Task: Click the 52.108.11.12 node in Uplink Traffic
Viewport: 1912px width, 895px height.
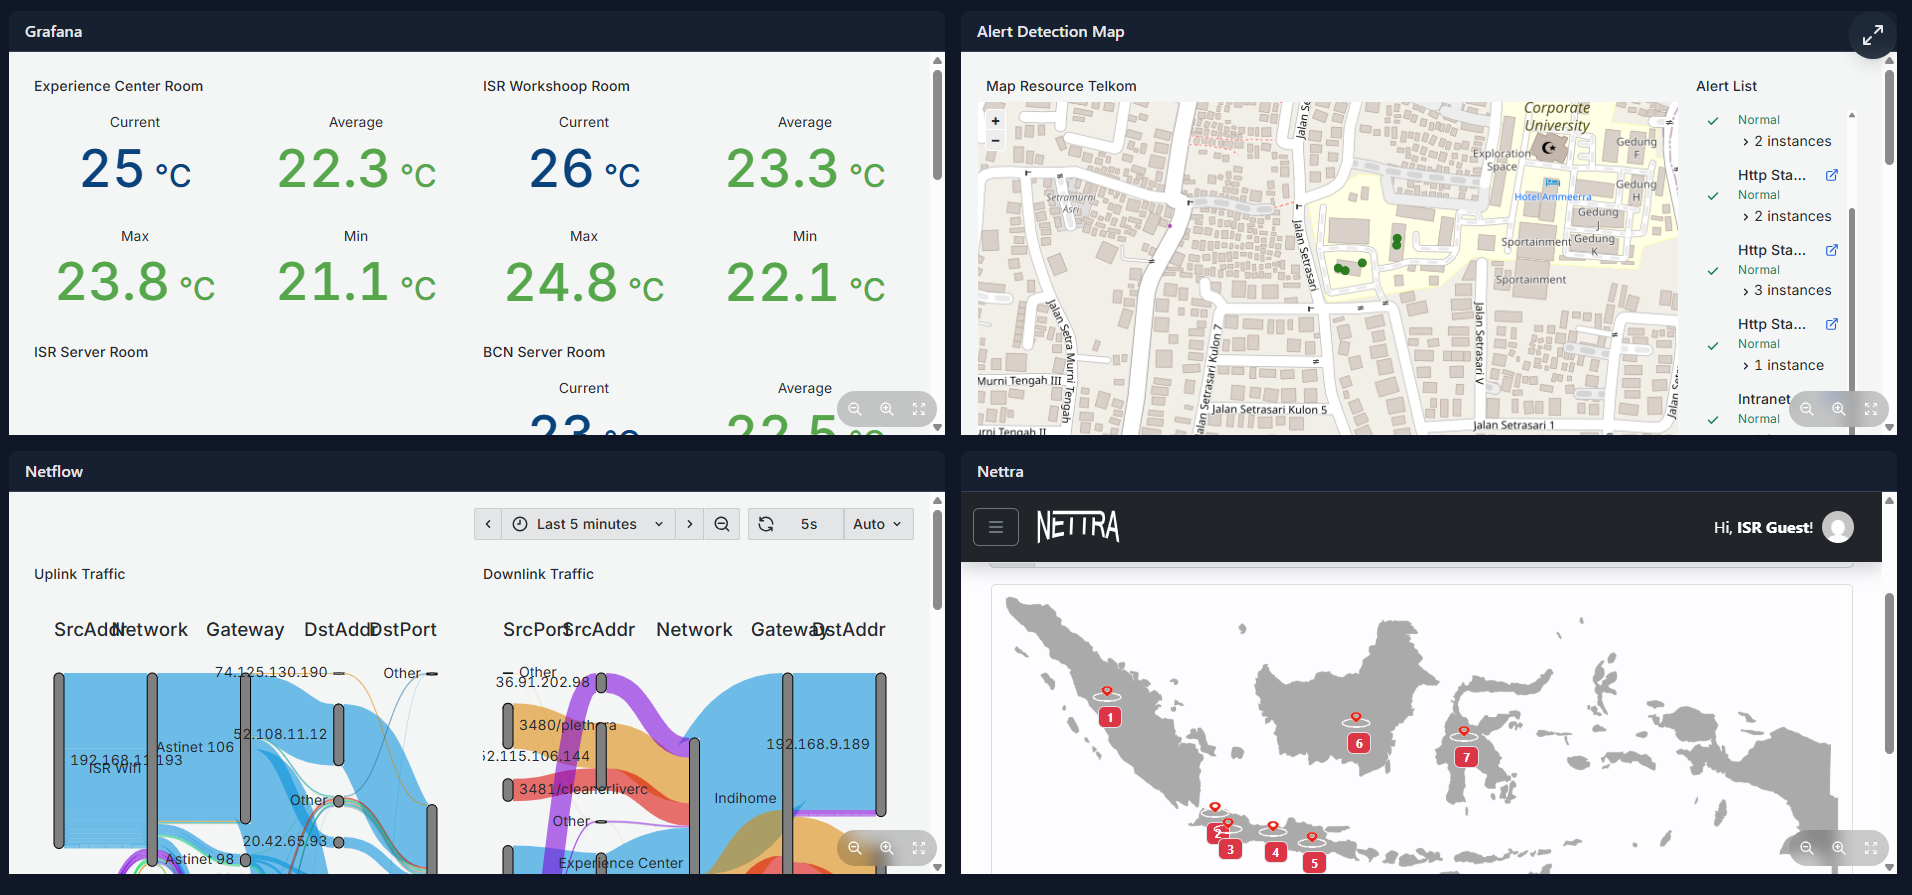Action: 339,735
